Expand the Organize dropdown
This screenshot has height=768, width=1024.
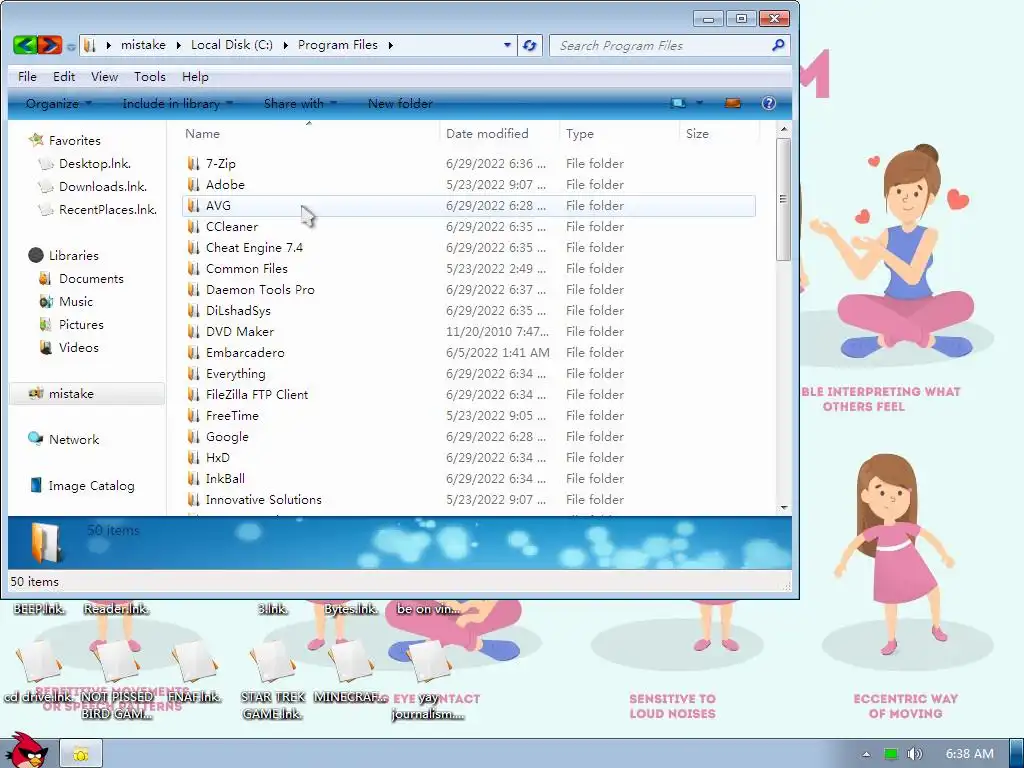[89, 103]
